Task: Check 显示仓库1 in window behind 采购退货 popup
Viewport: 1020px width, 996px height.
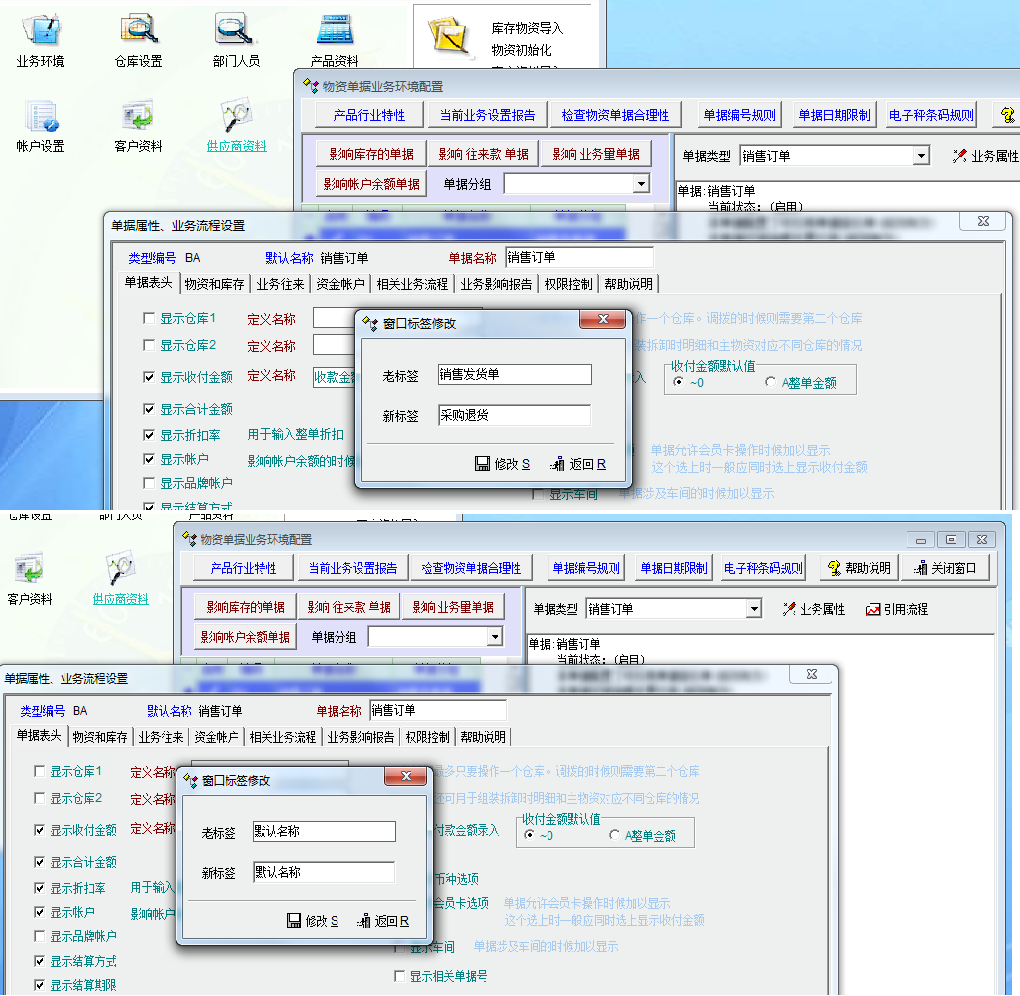Action: pyautogui.click(x=149, y=319)
